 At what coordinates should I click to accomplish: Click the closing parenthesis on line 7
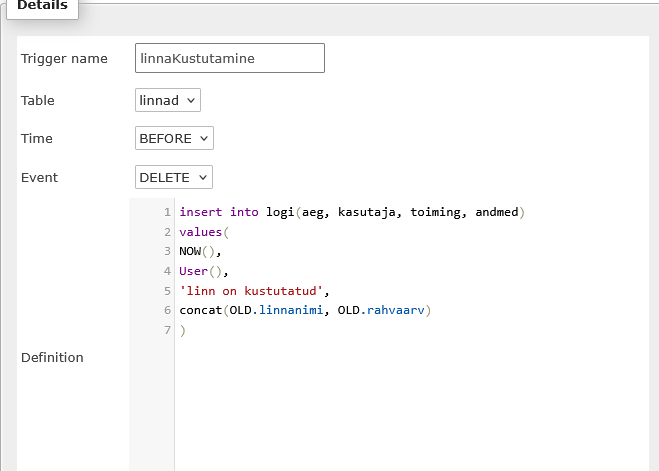[x=182, y=330]
